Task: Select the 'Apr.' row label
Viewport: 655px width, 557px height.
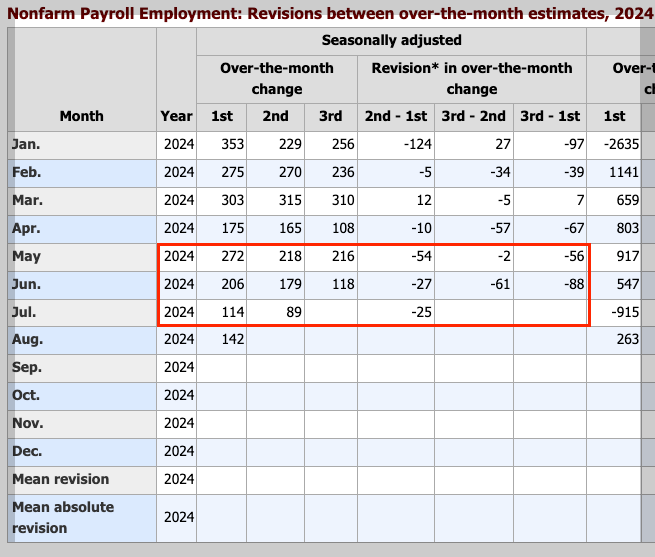Action: click(26, 228)
